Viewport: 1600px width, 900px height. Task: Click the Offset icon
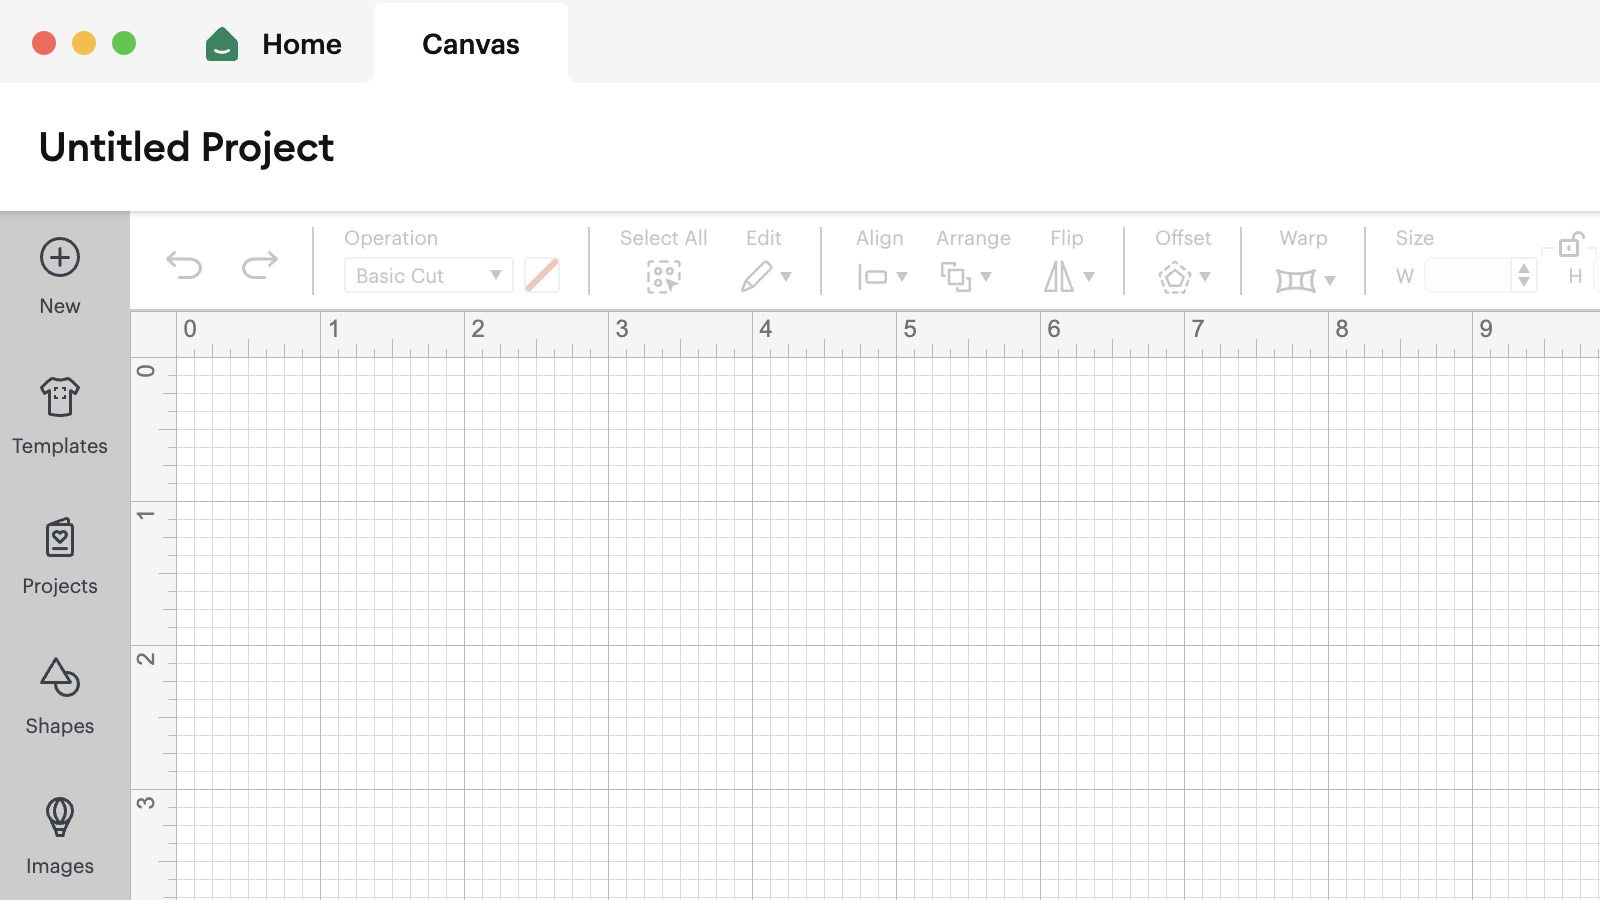(x=1175, y=277)
